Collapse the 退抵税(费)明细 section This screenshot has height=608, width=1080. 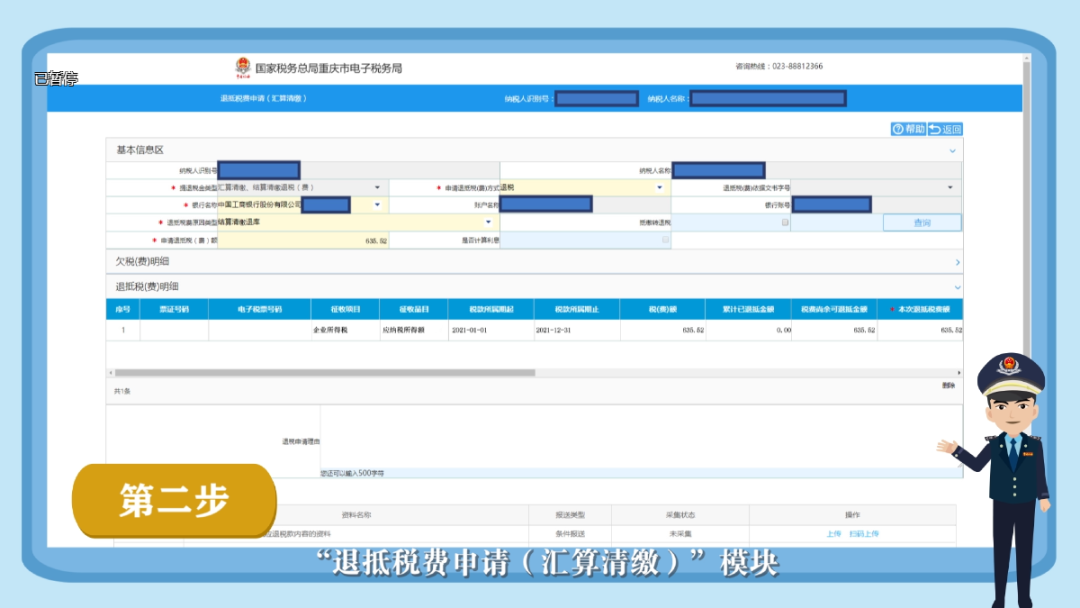tap(956, 287)
